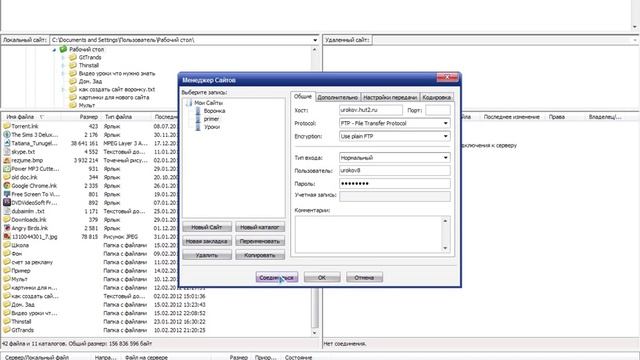Viewport: 640px width, 360px height.
Task: Sort remote list by Последнее изменение column
Action: tap(511, 117)
